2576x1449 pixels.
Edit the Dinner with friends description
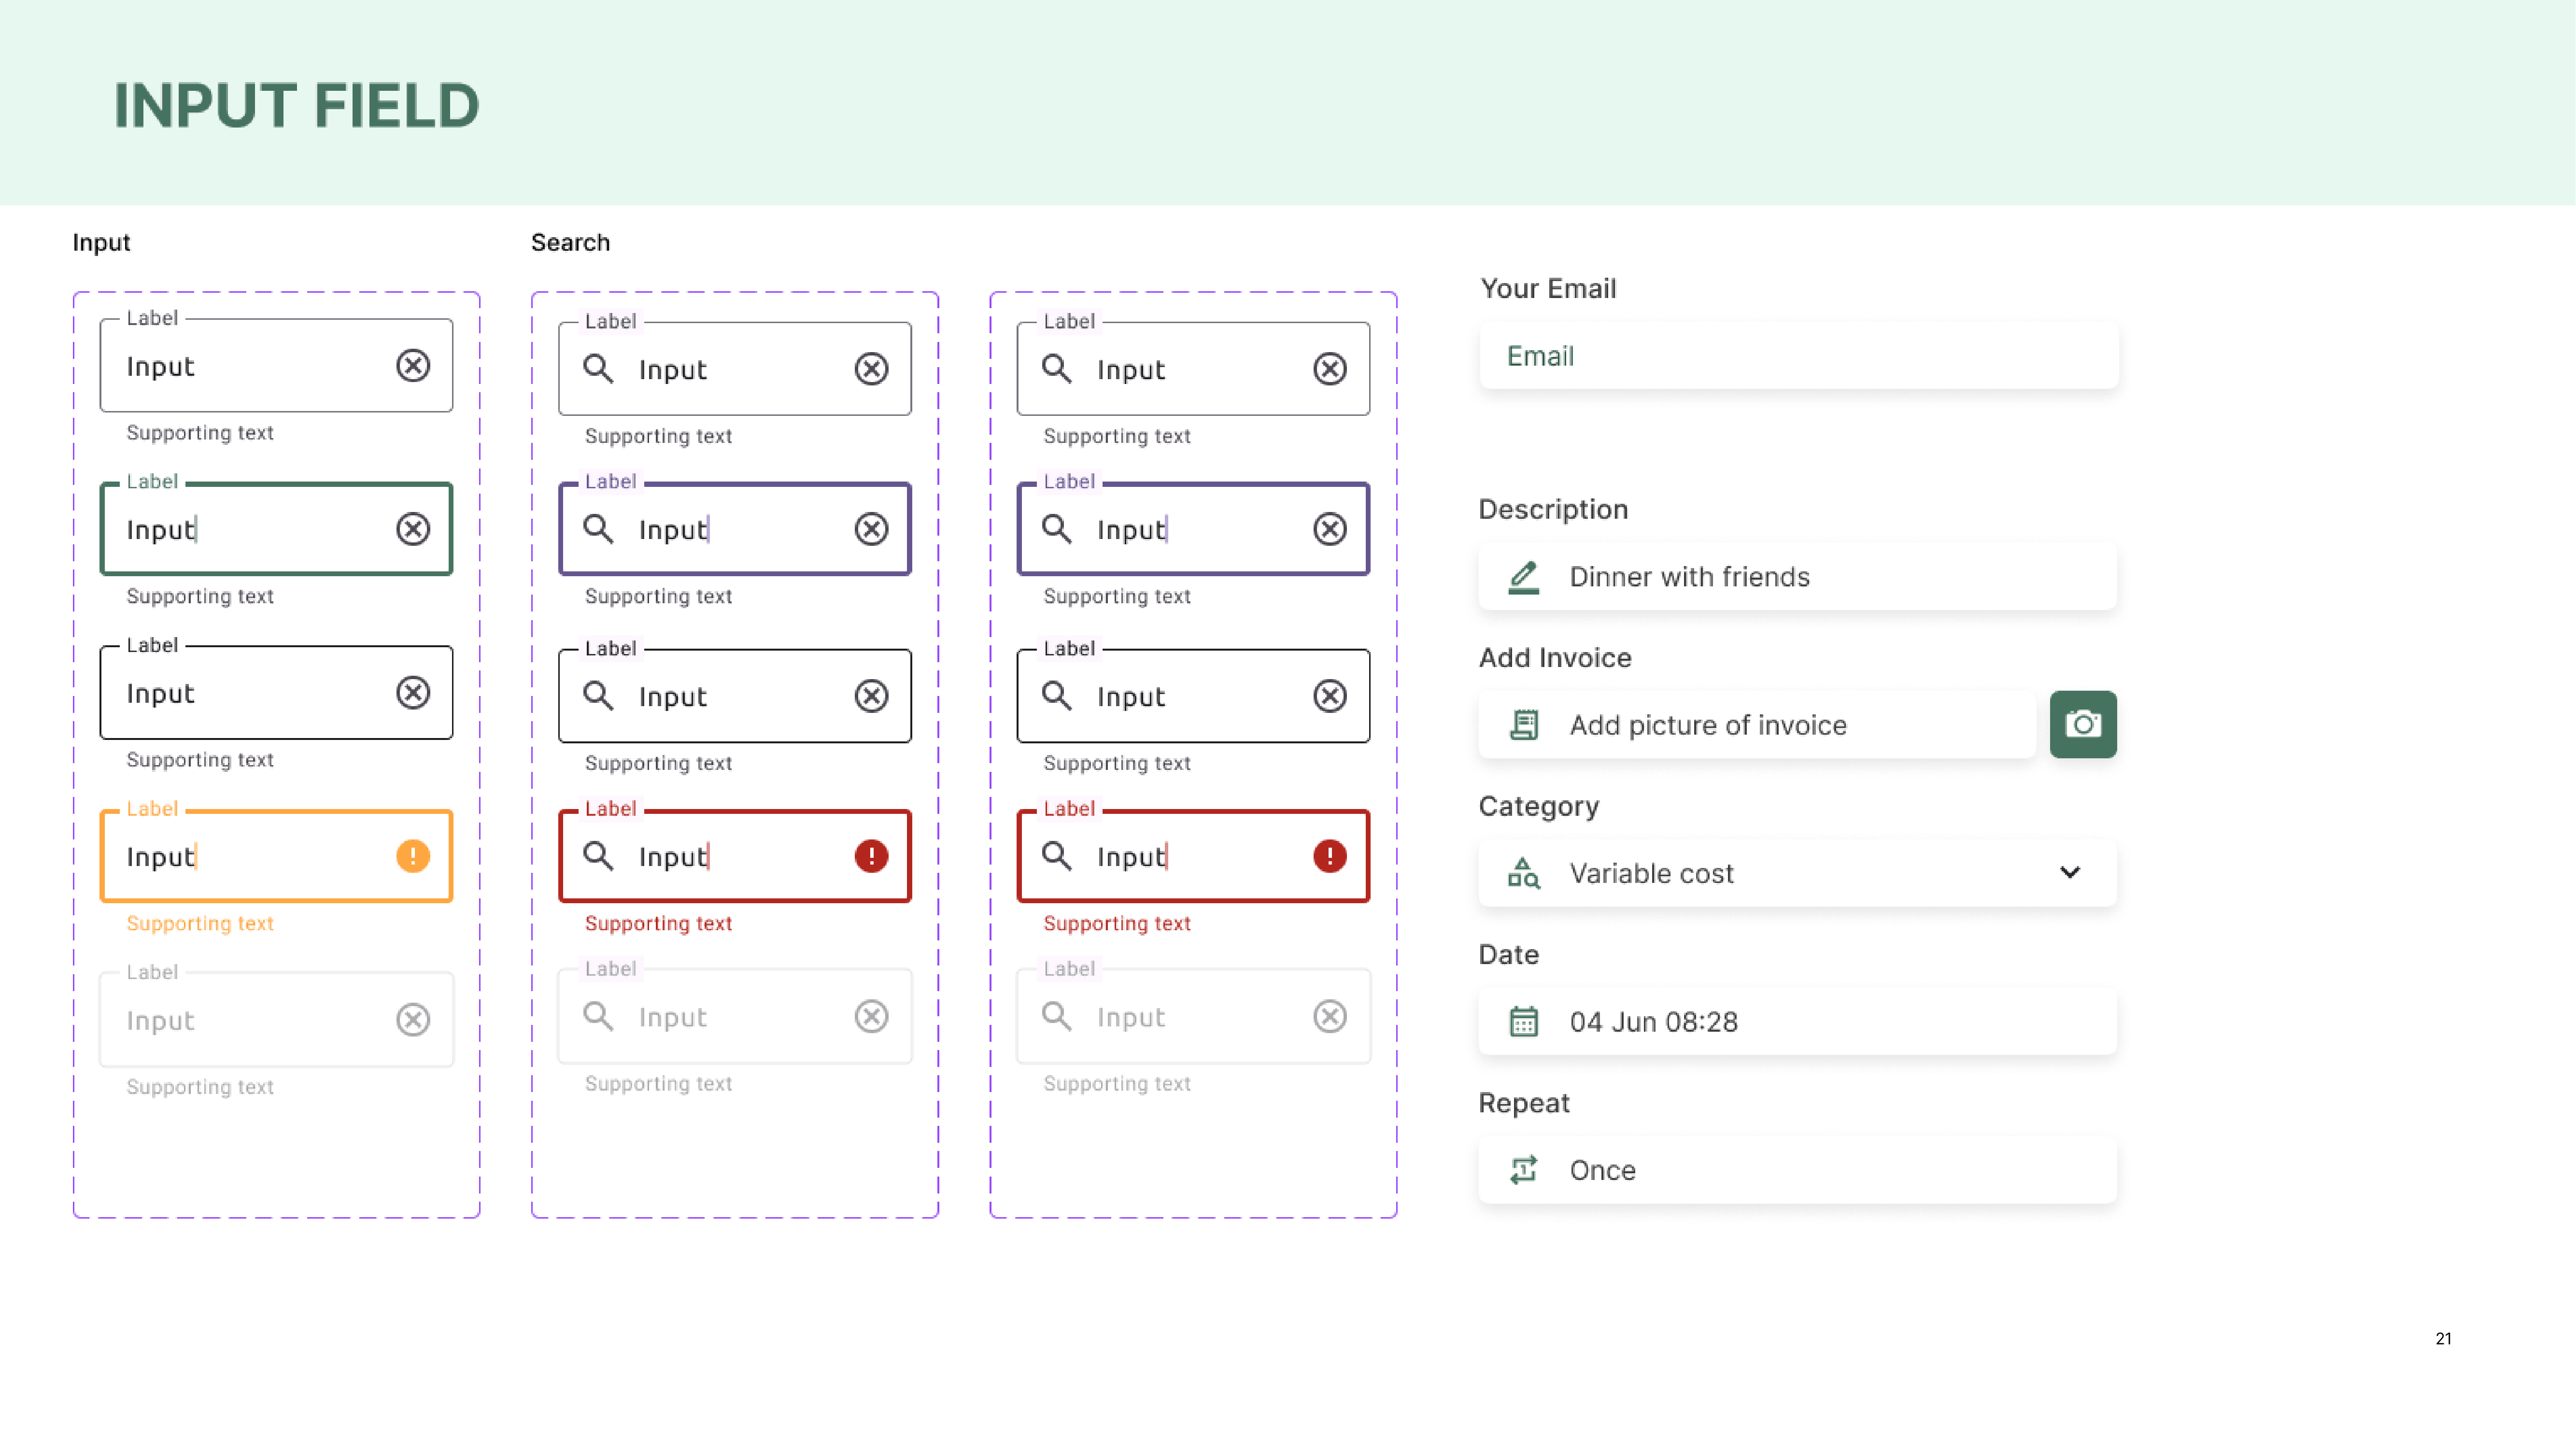[1797, 577]
